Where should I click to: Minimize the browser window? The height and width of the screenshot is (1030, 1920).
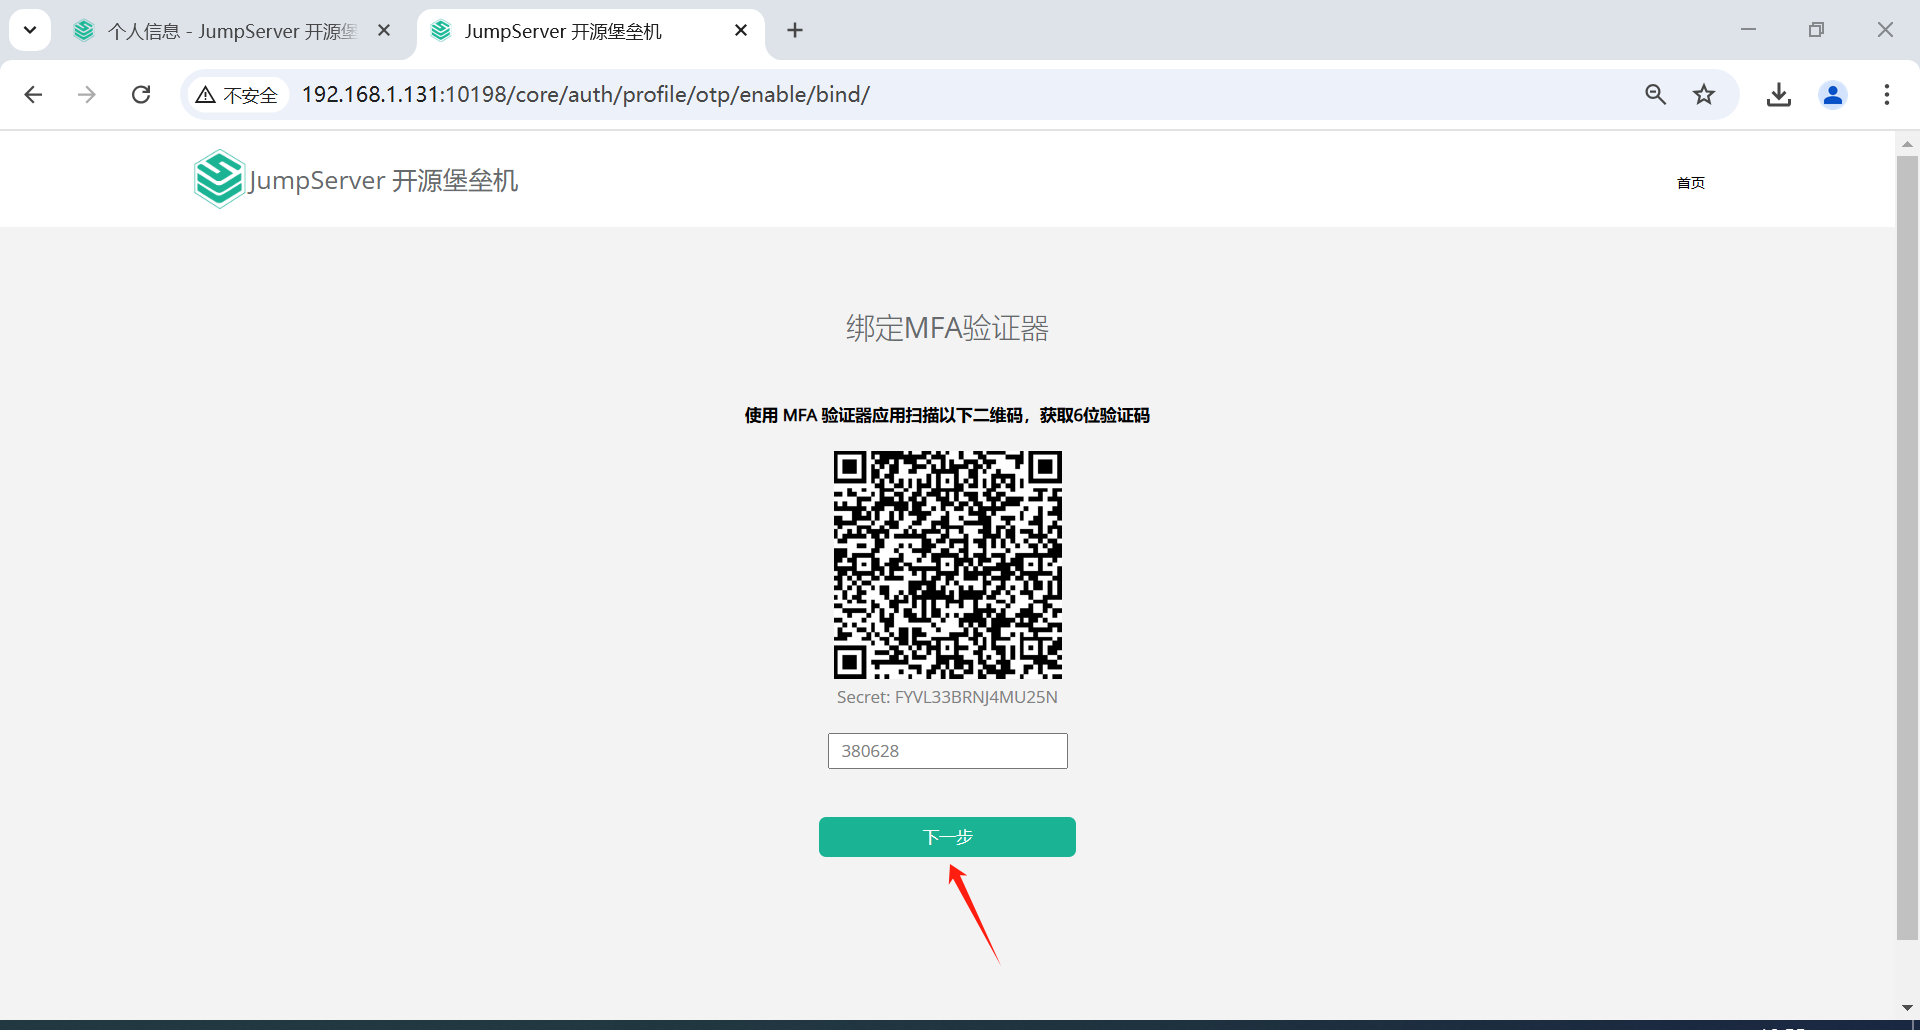click(1748, 30)
